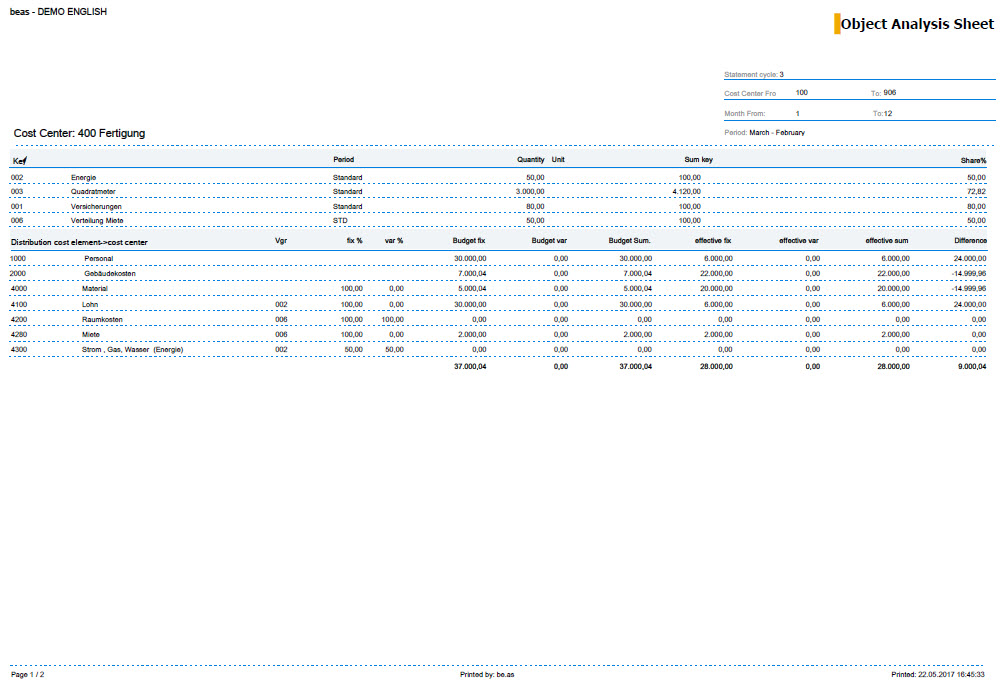The width and height of the screenshot is (1000, 685).
Task: Select the Cost Center: 400 Fertigung heading
Action: click(x=78, y=132)
